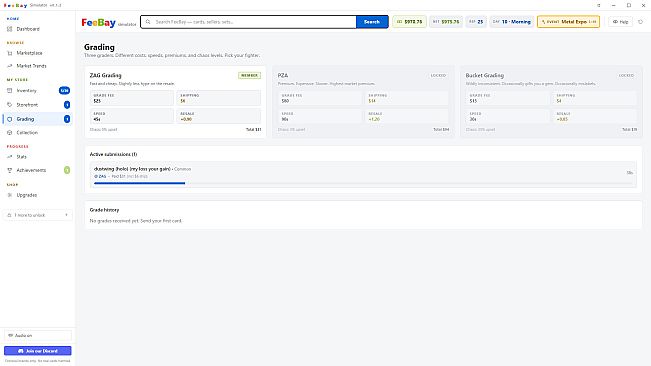Screen dimensions: 651x366
Task: Open the Dashboard icon in sidebar
Action: tap(10, 29)
